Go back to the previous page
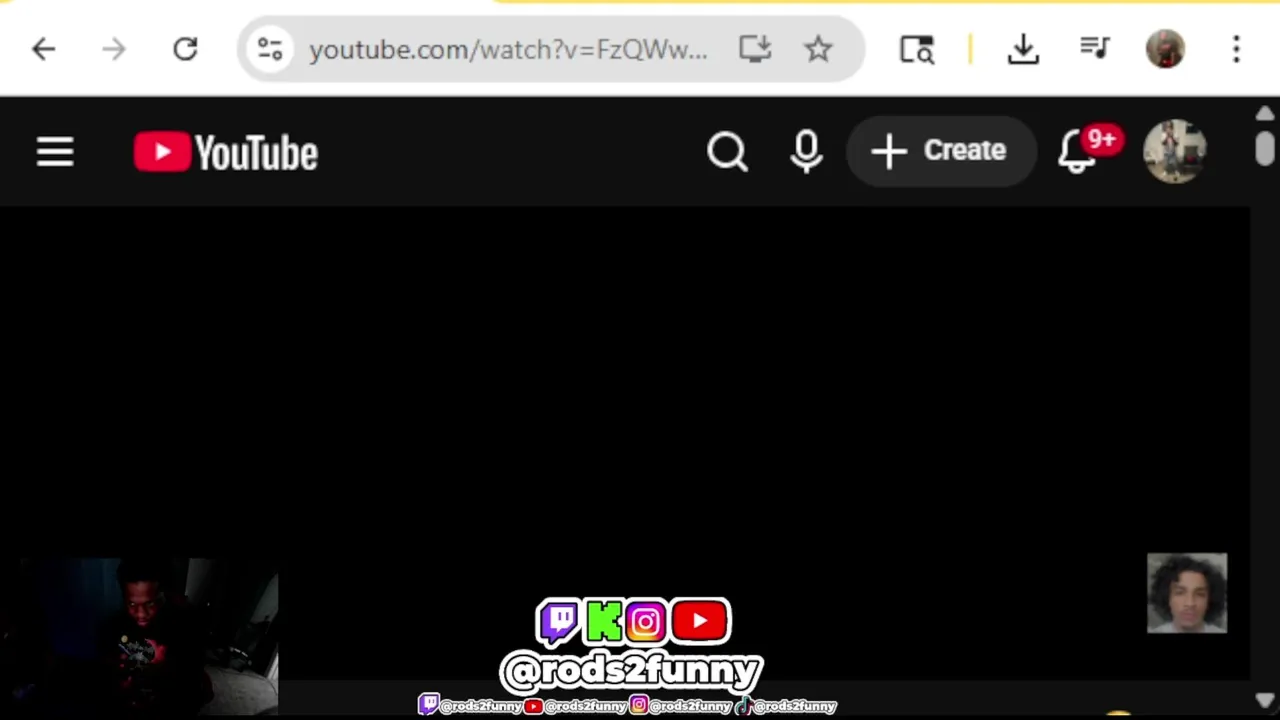The width and height of the screenshot is (1280, 720). [43, 49]
